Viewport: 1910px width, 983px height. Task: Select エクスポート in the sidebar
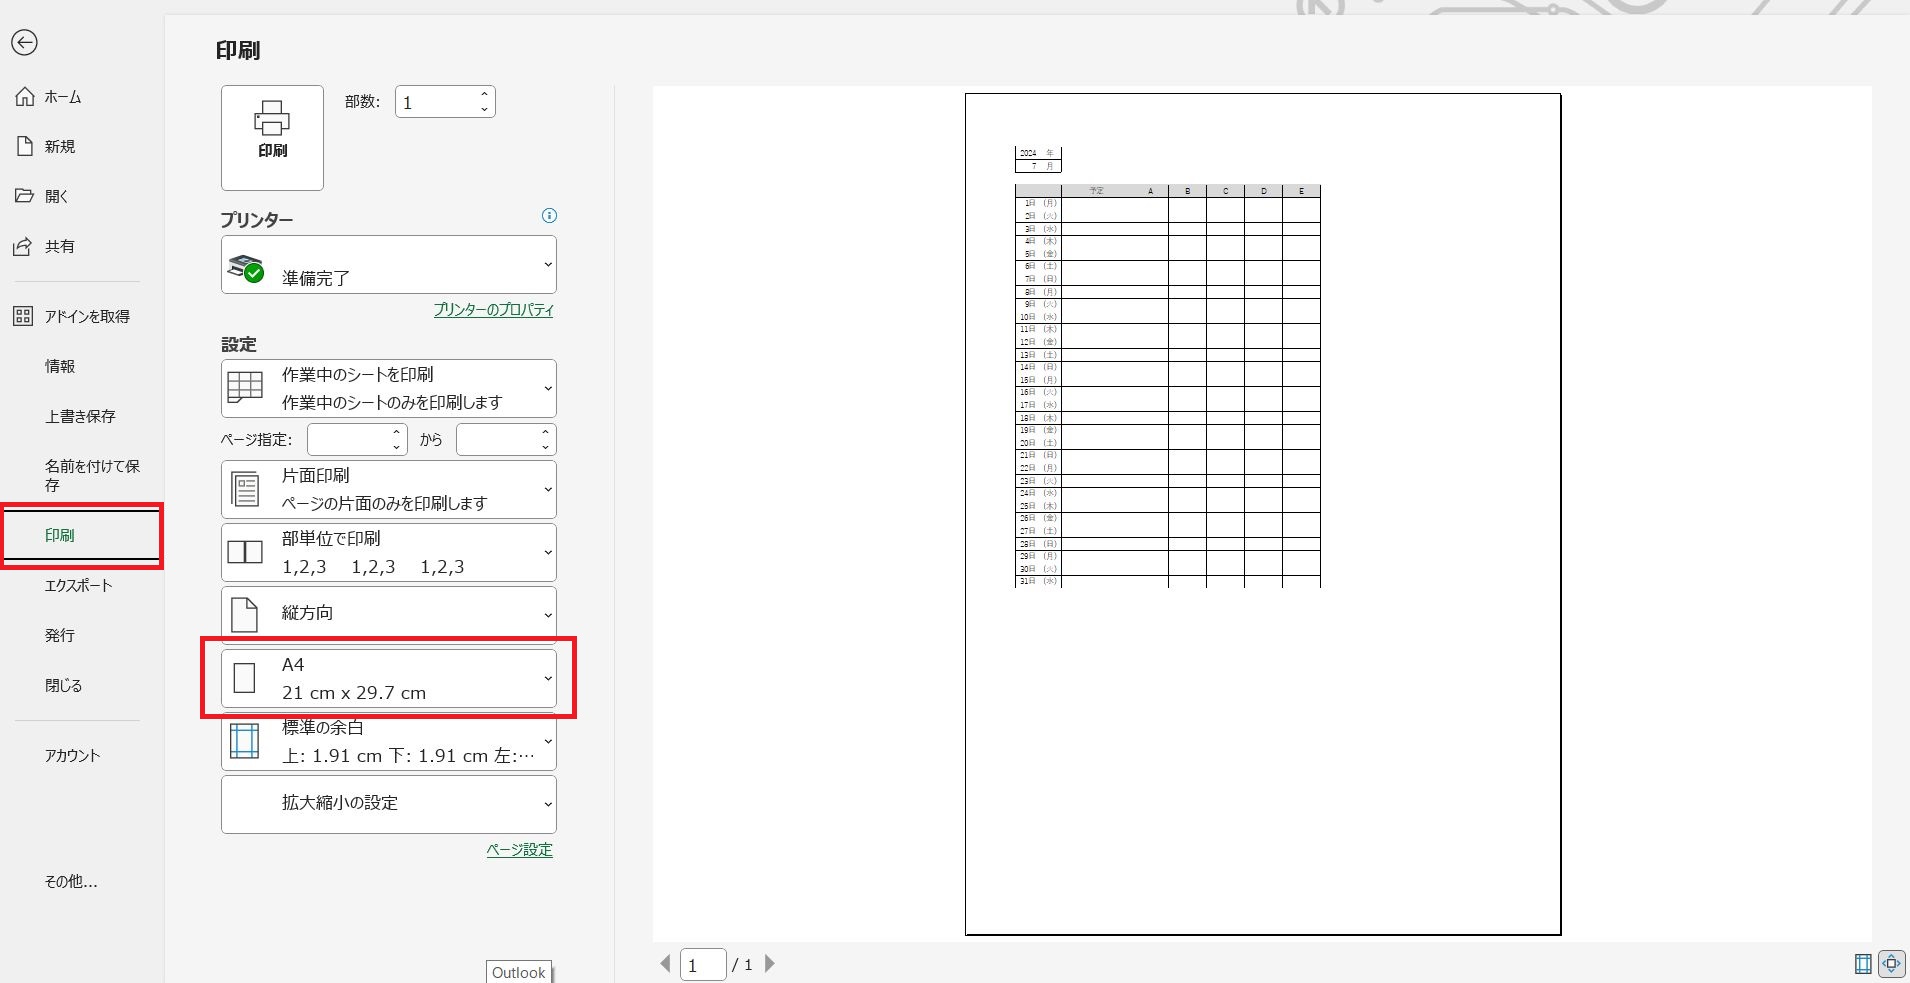[78, 585]
